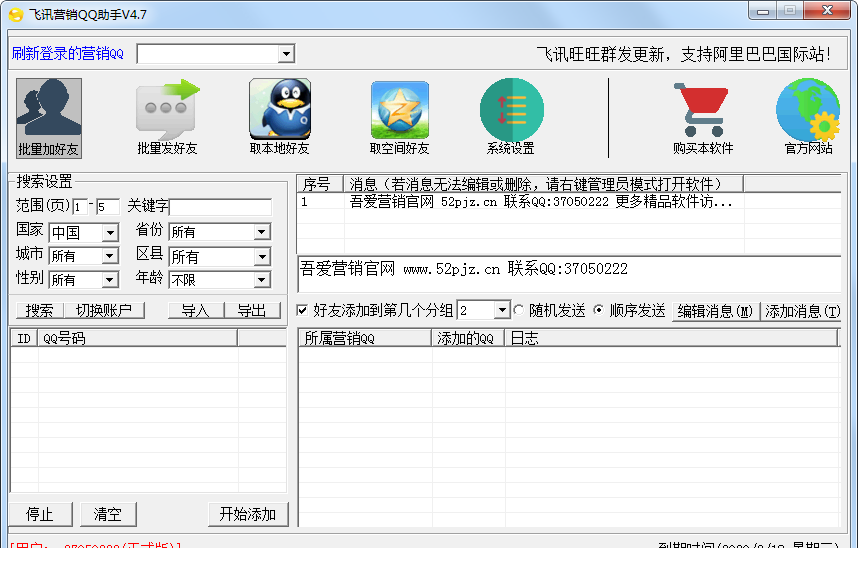Click the 消息 column header
This screenshot has height=571, width=858.
tap(543, 184)
